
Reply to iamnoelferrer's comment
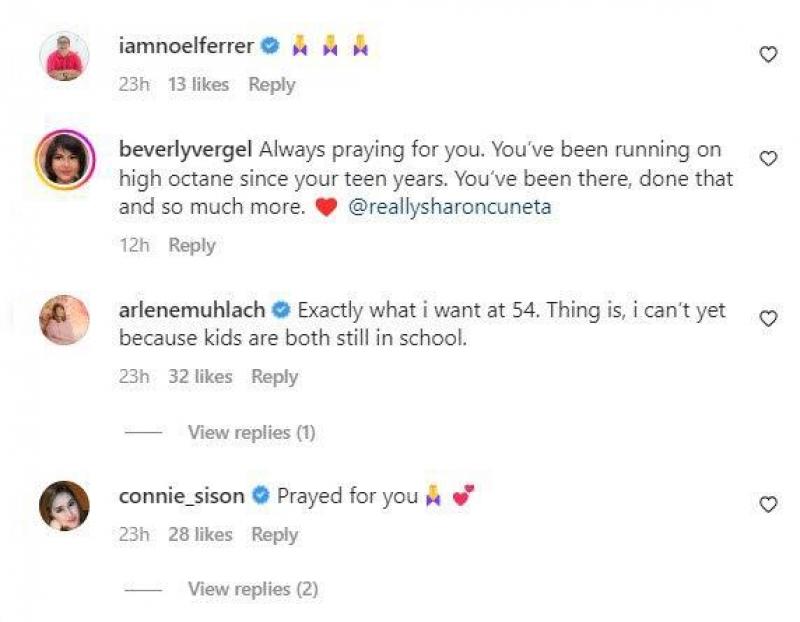(272, 85)
